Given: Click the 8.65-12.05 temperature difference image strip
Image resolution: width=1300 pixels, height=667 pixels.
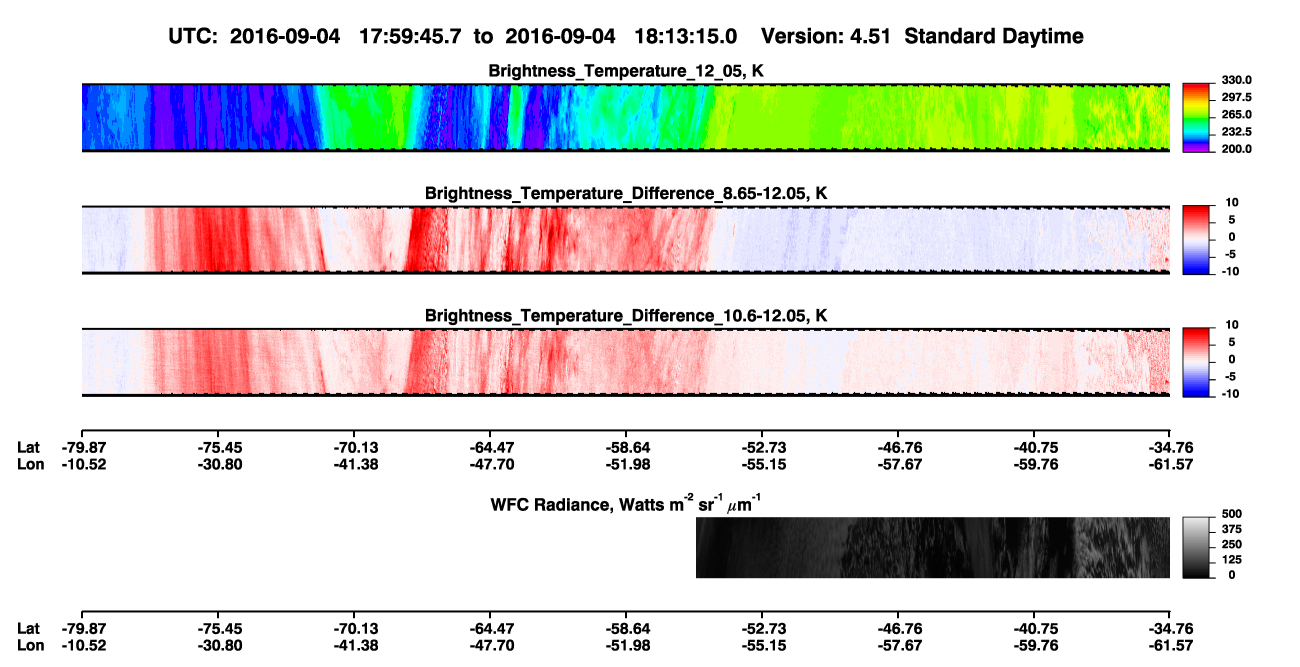Looking at the screenshot, I should pos(625,240).
